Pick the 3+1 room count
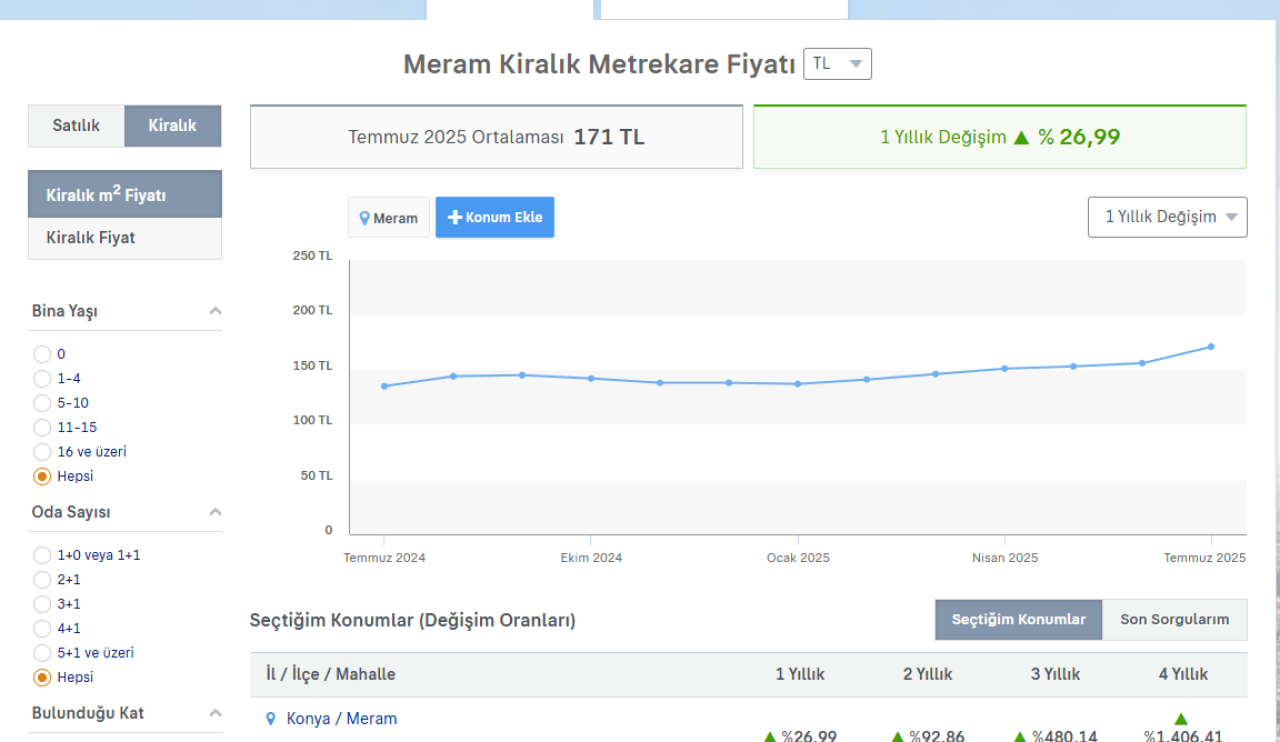The height and width of the screenshot is (742, 1280). pyautogui.click(x=42, y=604)
